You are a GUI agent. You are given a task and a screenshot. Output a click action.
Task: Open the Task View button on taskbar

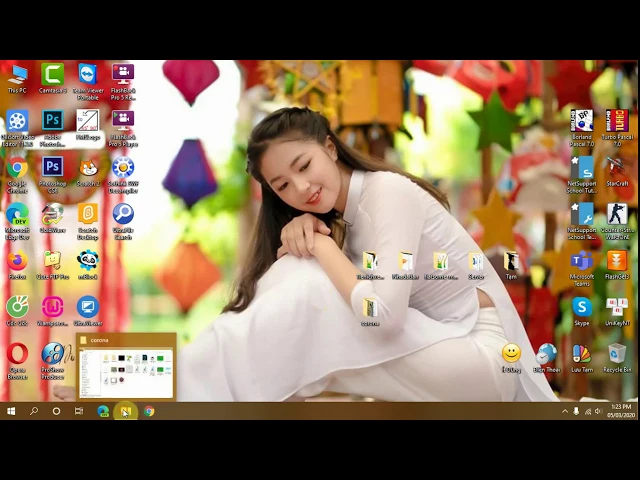pyautogui.click(x=79, y=411)
